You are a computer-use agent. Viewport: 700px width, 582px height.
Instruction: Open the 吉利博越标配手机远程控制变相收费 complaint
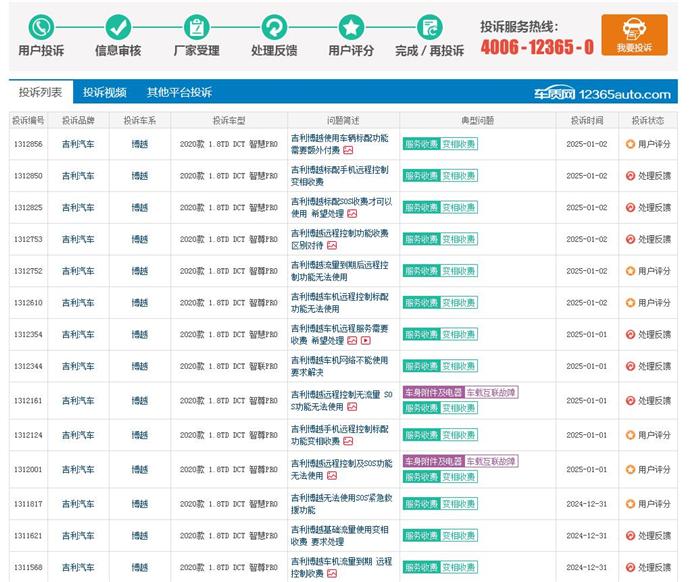pos(340,176)
